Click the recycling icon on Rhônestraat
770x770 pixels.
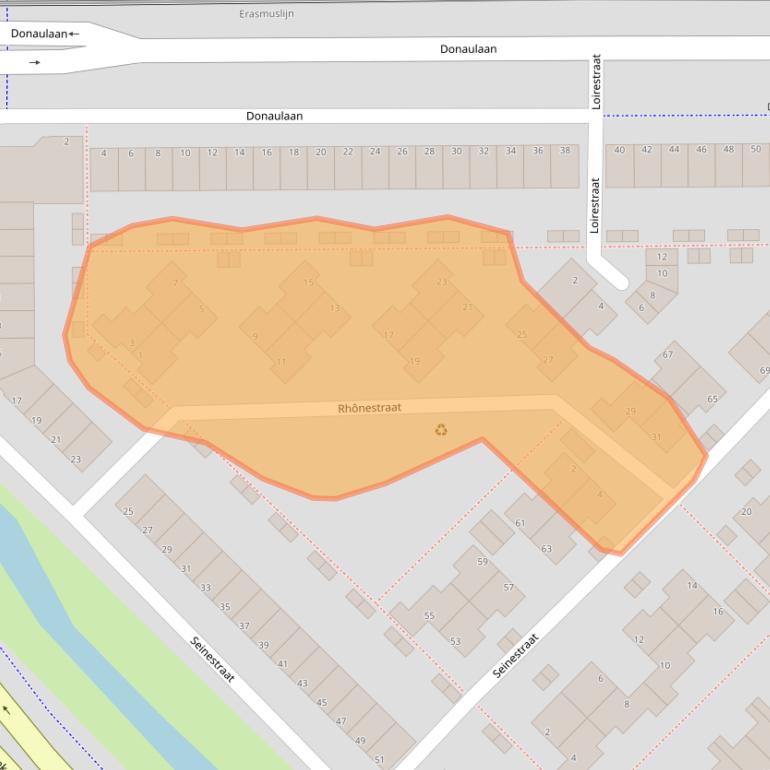441,430
